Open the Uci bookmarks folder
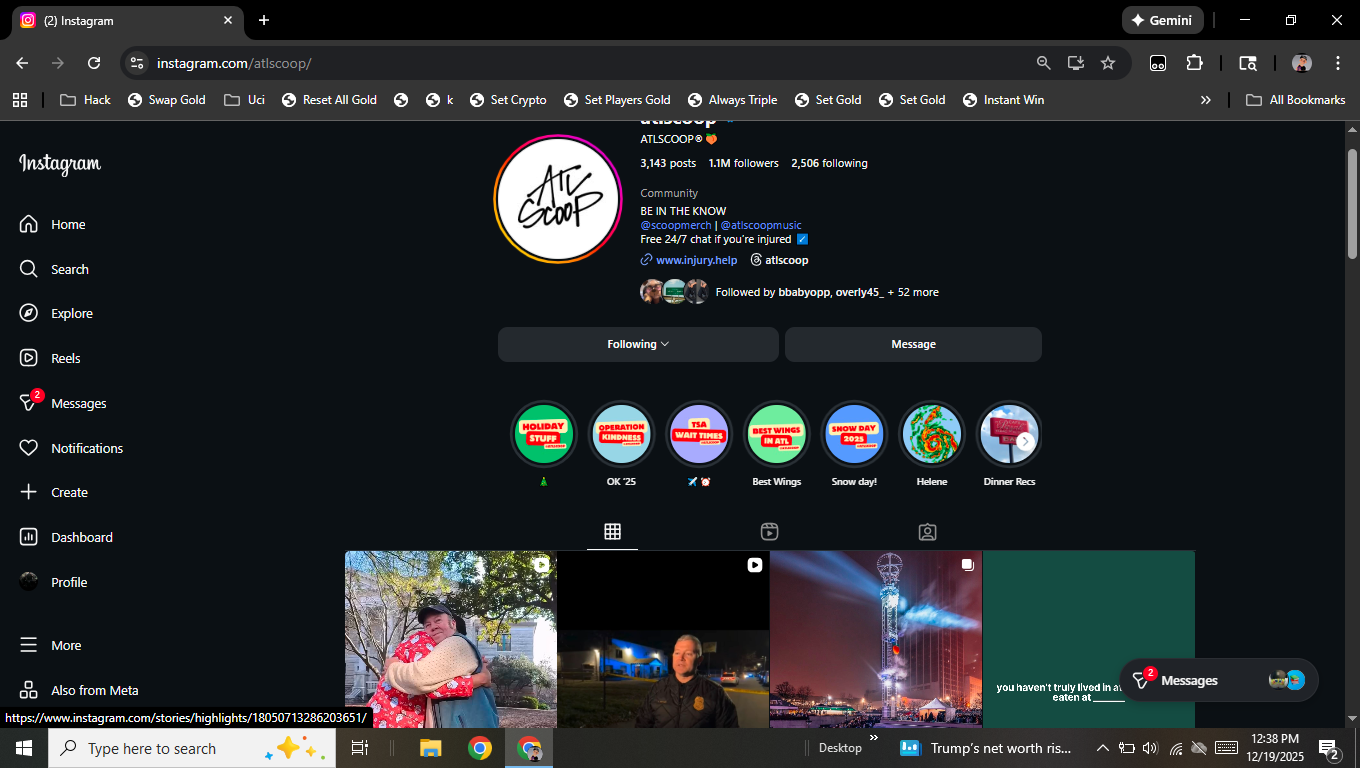 pos(245,100)
